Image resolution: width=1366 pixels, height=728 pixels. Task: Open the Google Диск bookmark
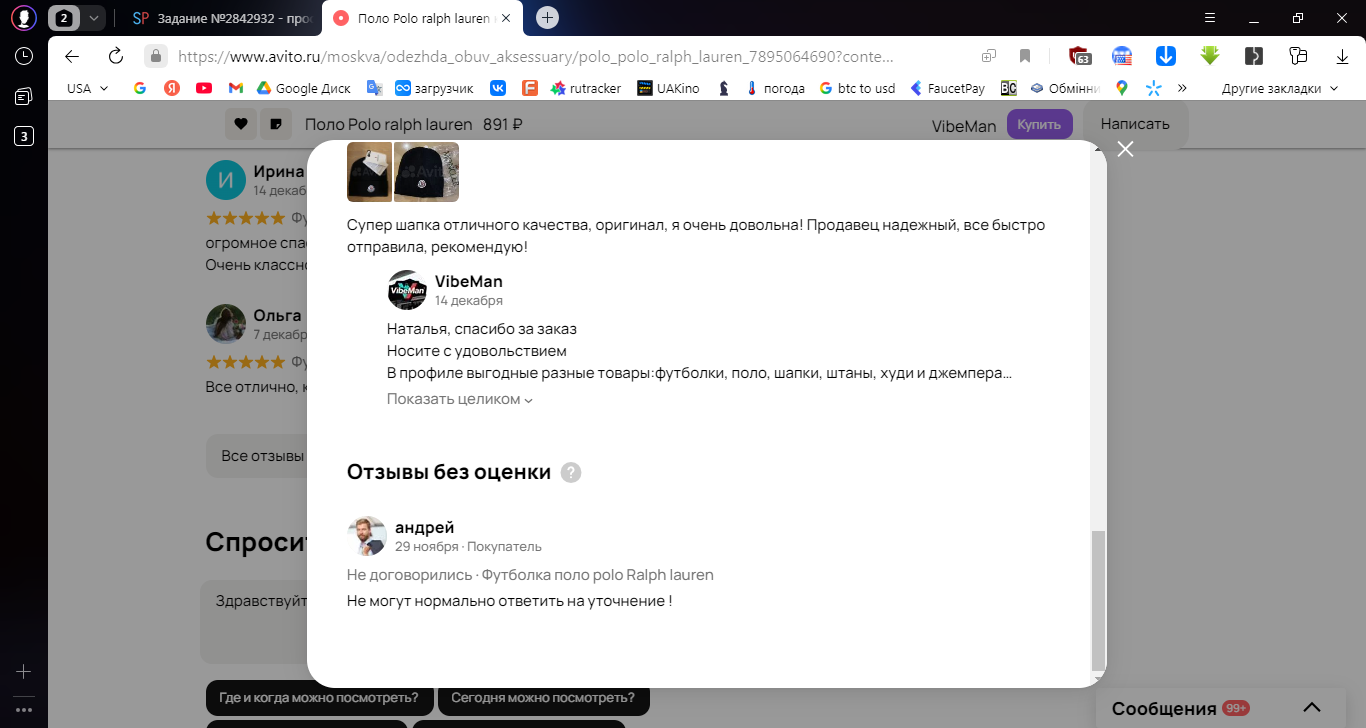(304, 88)
